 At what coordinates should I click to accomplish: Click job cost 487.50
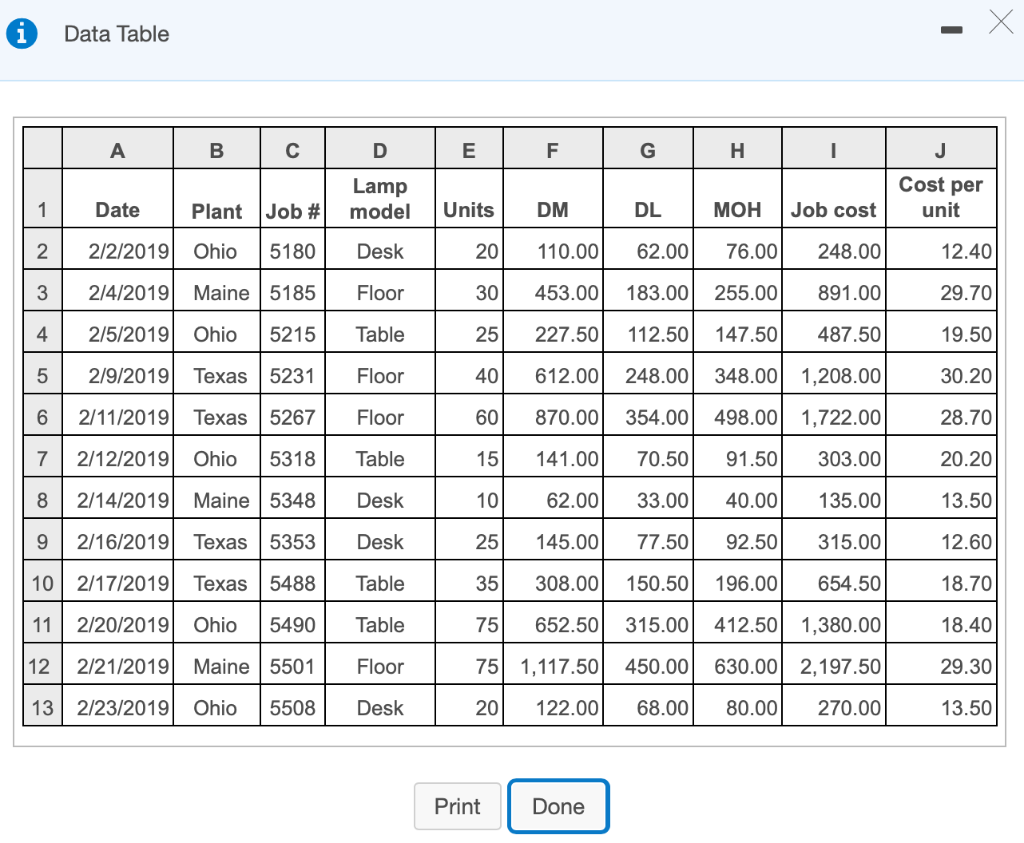click(833, 332)
